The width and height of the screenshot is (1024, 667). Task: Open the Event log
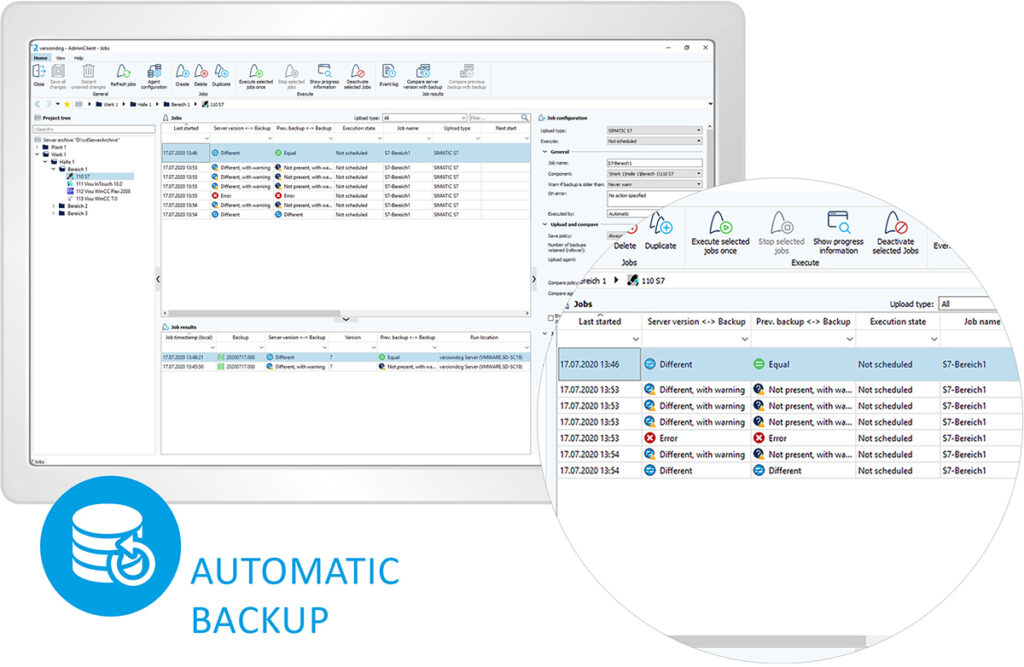[x=389, y=74]
